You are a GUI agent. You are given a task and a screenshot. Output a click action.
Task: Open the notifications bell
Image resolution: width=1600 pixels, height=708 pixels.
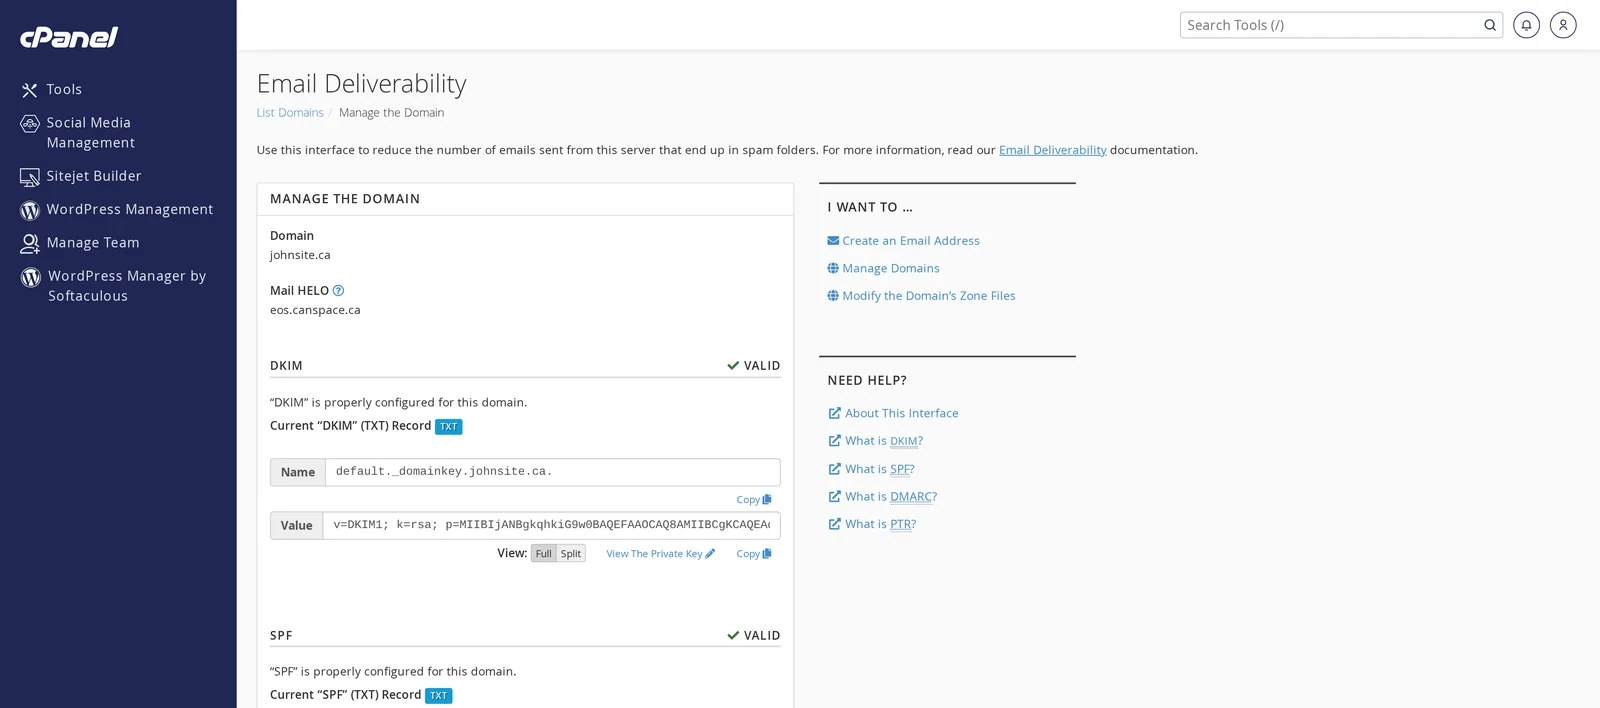[x=1526, y=25]
